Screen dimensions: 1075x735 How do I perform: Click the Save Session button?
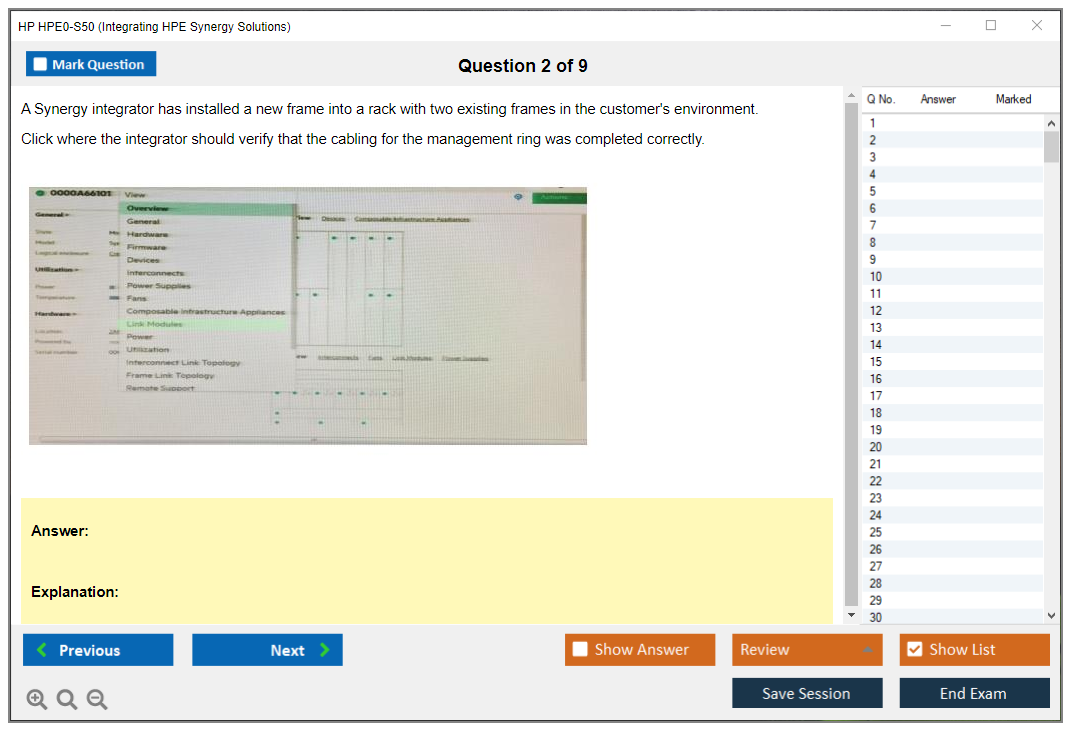[x=807, y=693]
